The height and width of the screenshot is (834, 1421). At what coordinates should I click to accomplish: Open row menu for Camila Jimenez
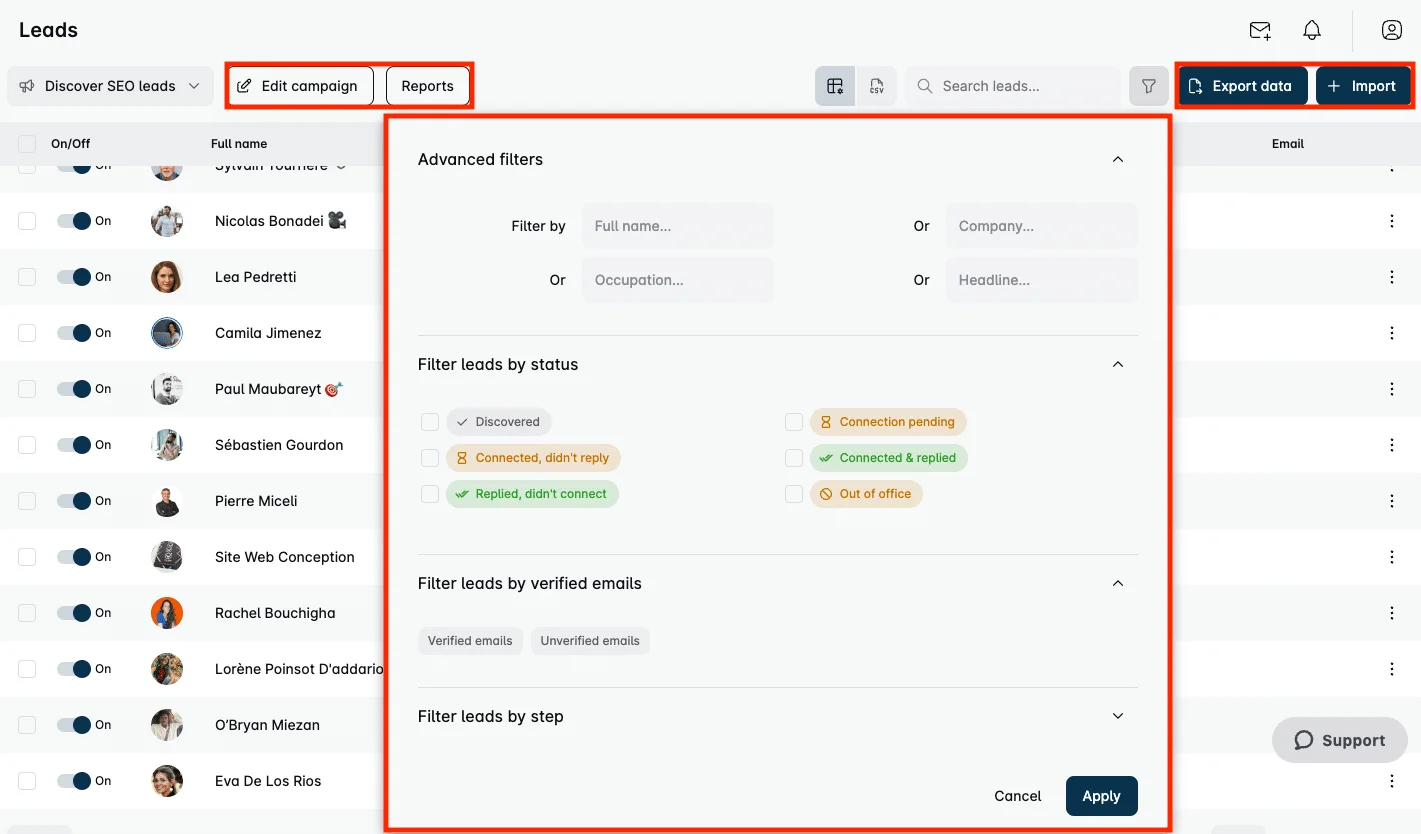point(1392,333)
